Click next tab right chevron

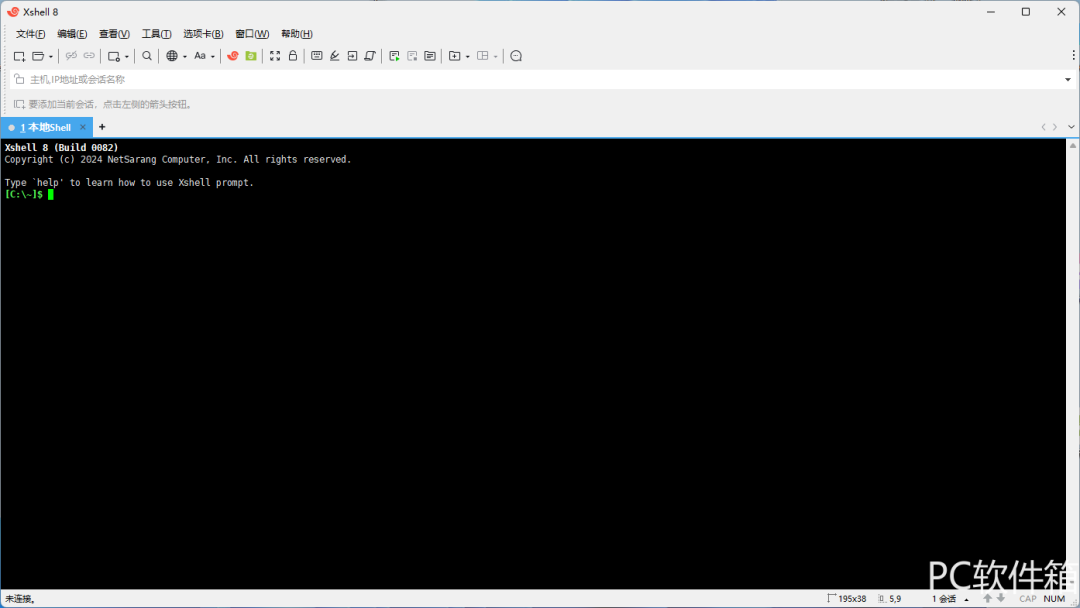coord(1055,127)
